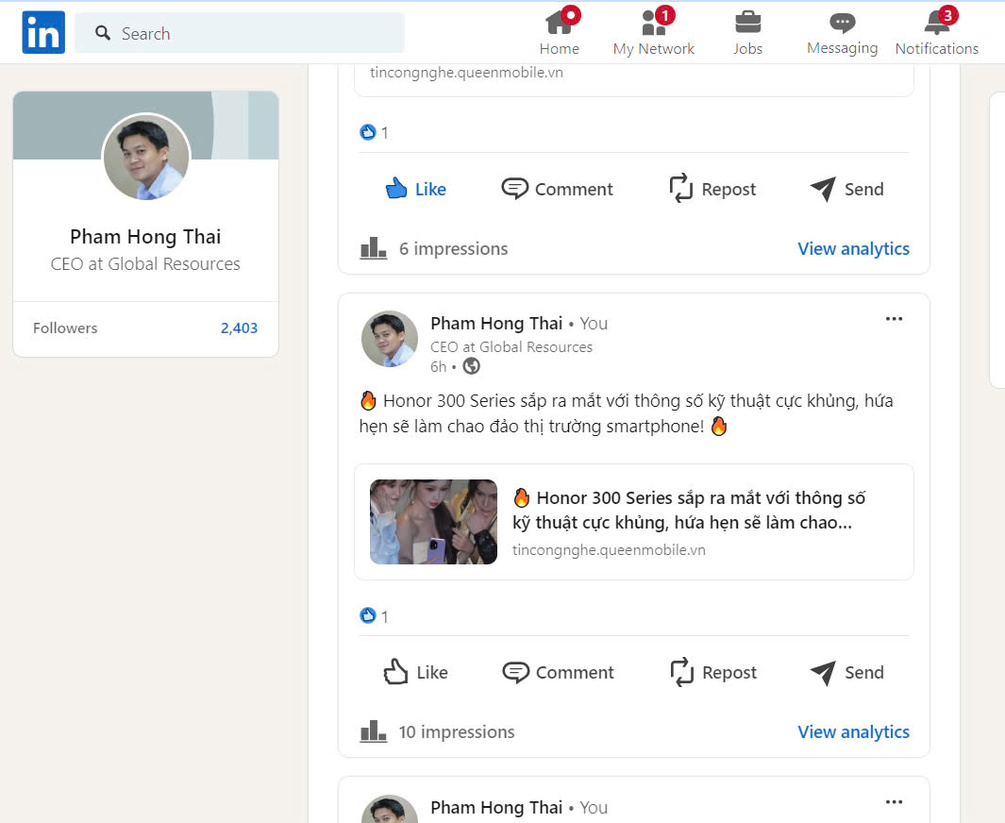Open the 2,403 followers count
1005x823 pixels.
239,328
